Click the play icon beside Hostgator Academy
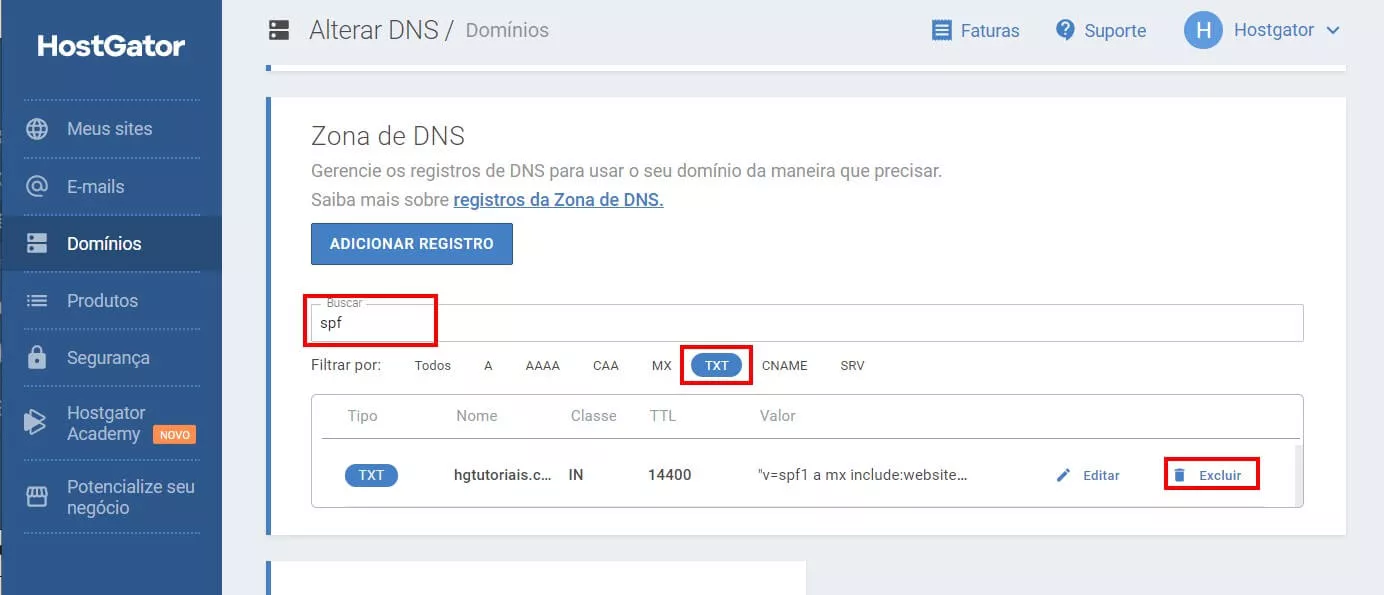The image size is (1384, 595). click(36, 423)
